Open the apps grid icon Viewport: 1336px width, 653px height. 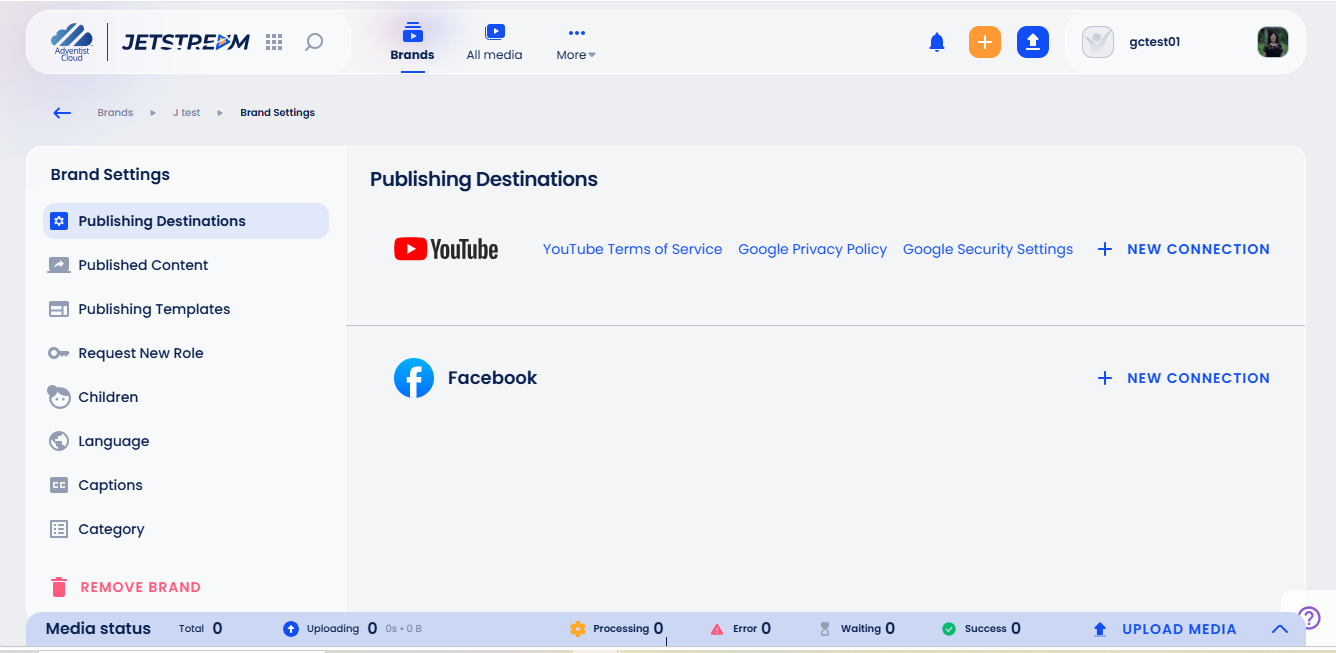(x=274, y=42)
